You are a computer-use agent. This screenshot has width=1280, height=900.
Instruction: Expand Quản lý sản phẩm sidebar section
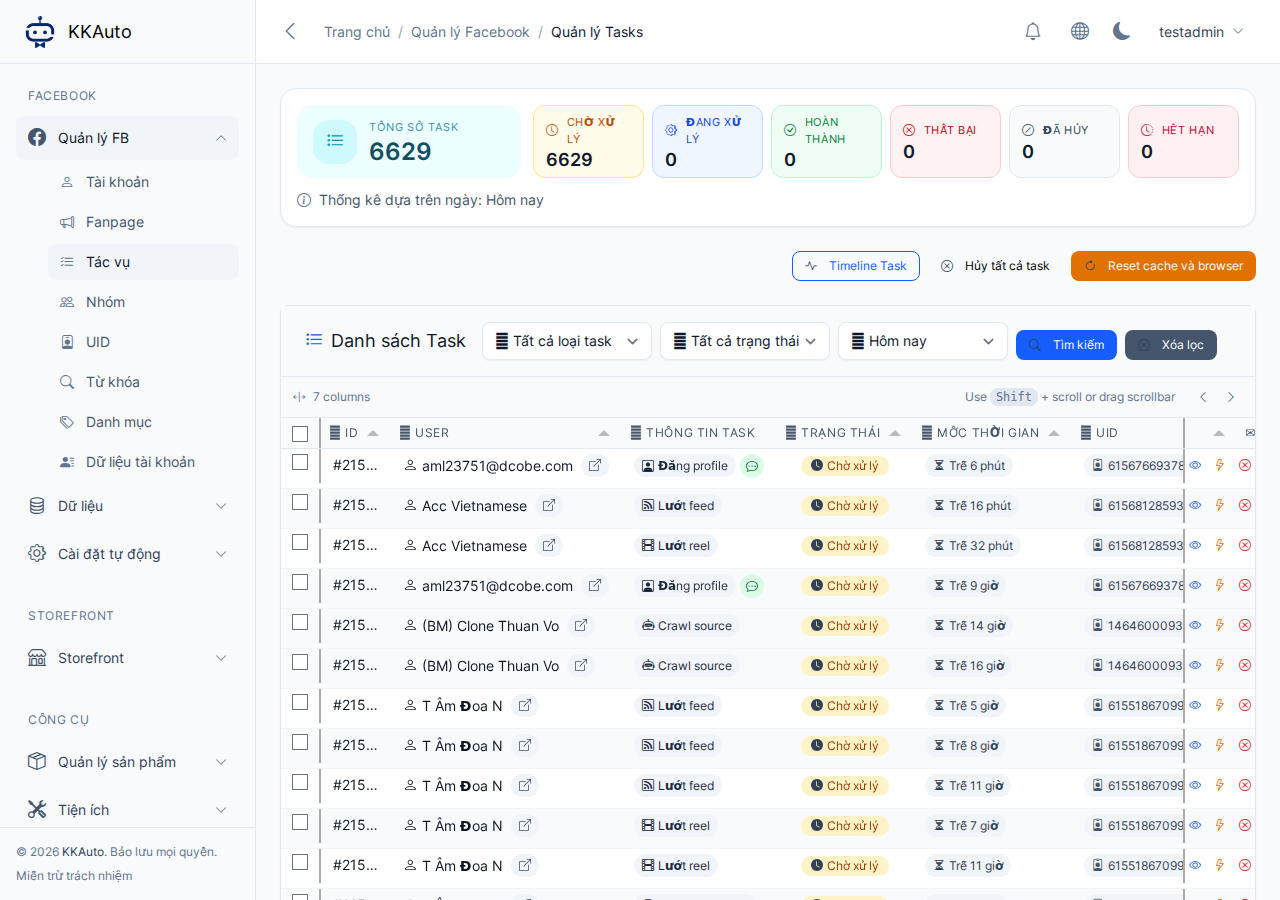coord(127,762)
